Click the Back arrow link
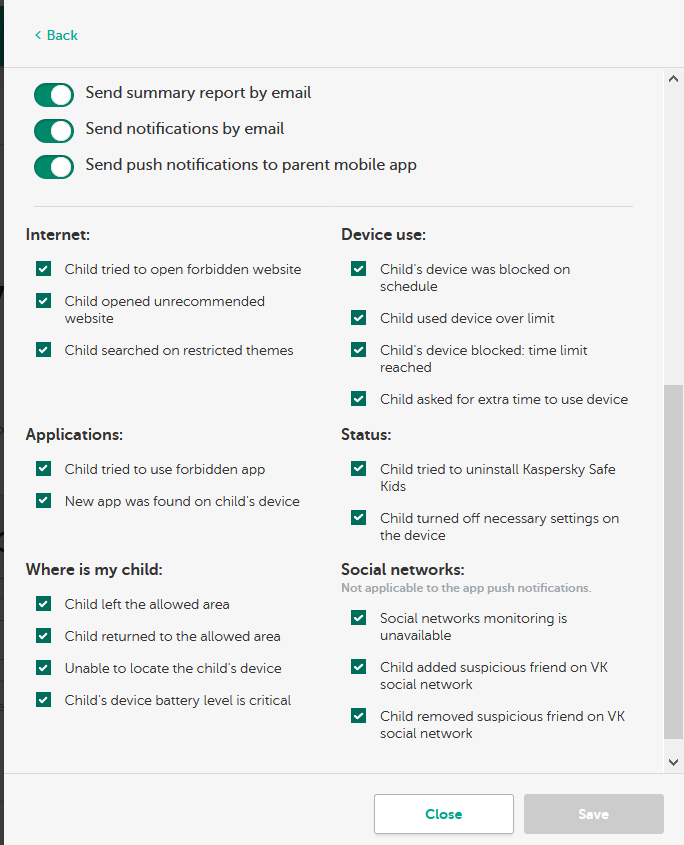Screen dimensions: 684x845 [55, 35]
